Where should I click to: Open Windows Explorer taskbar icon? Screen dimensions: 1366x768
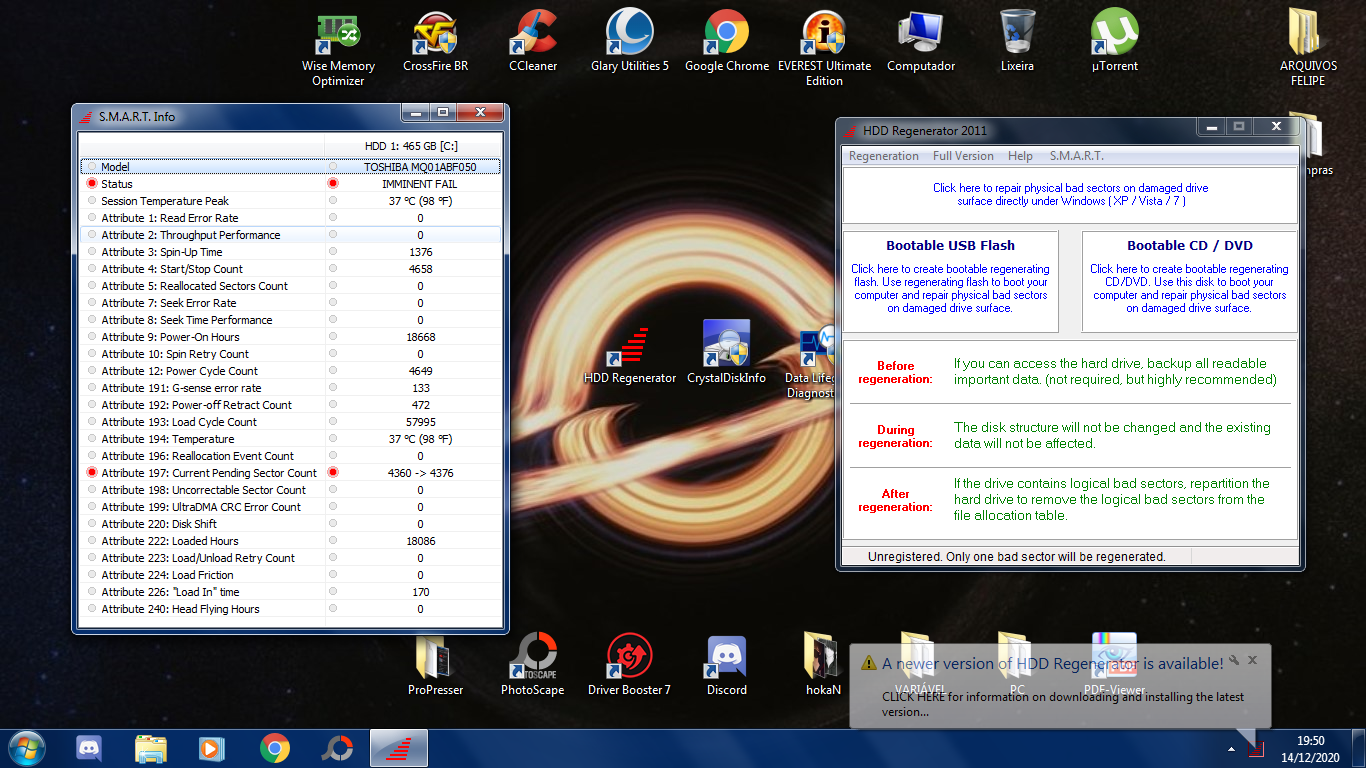coord(151,748)
